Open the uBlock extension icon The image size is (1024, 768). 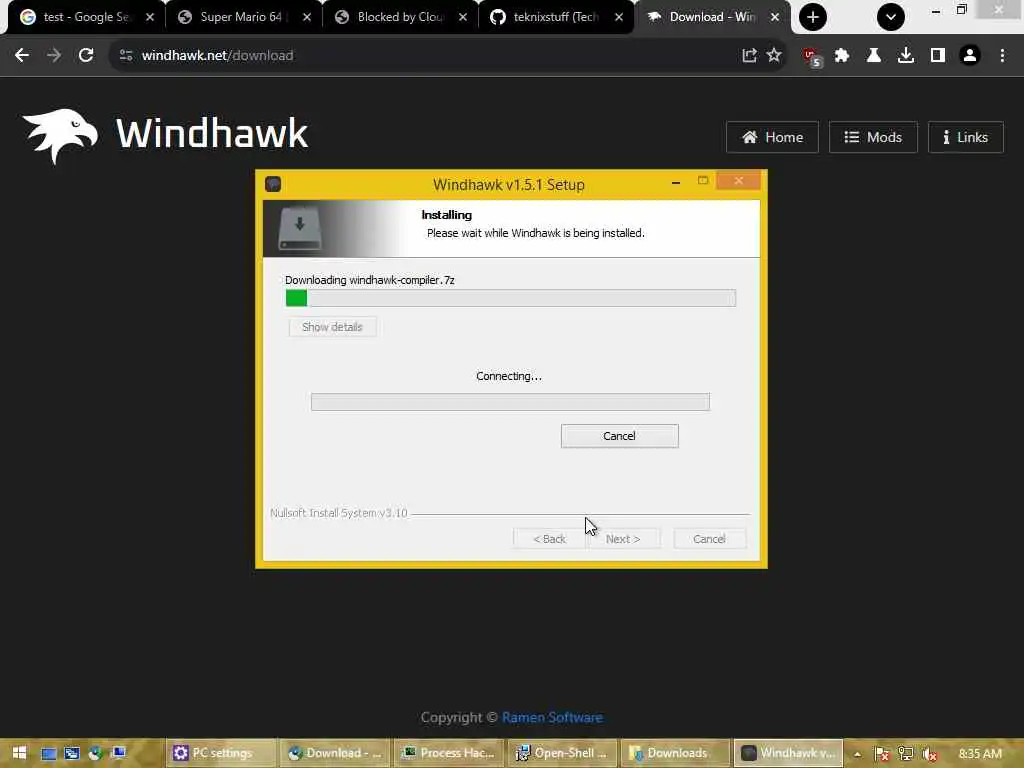coord(812,57)
